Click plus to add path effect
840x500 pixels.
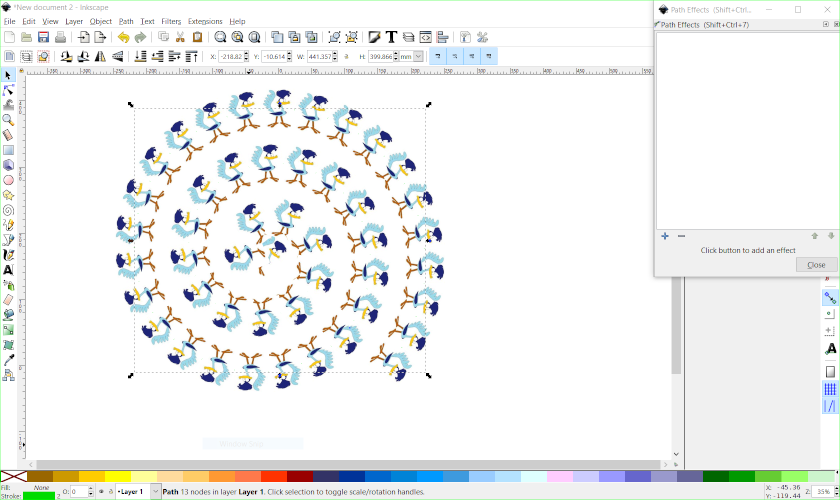point(665,236)
